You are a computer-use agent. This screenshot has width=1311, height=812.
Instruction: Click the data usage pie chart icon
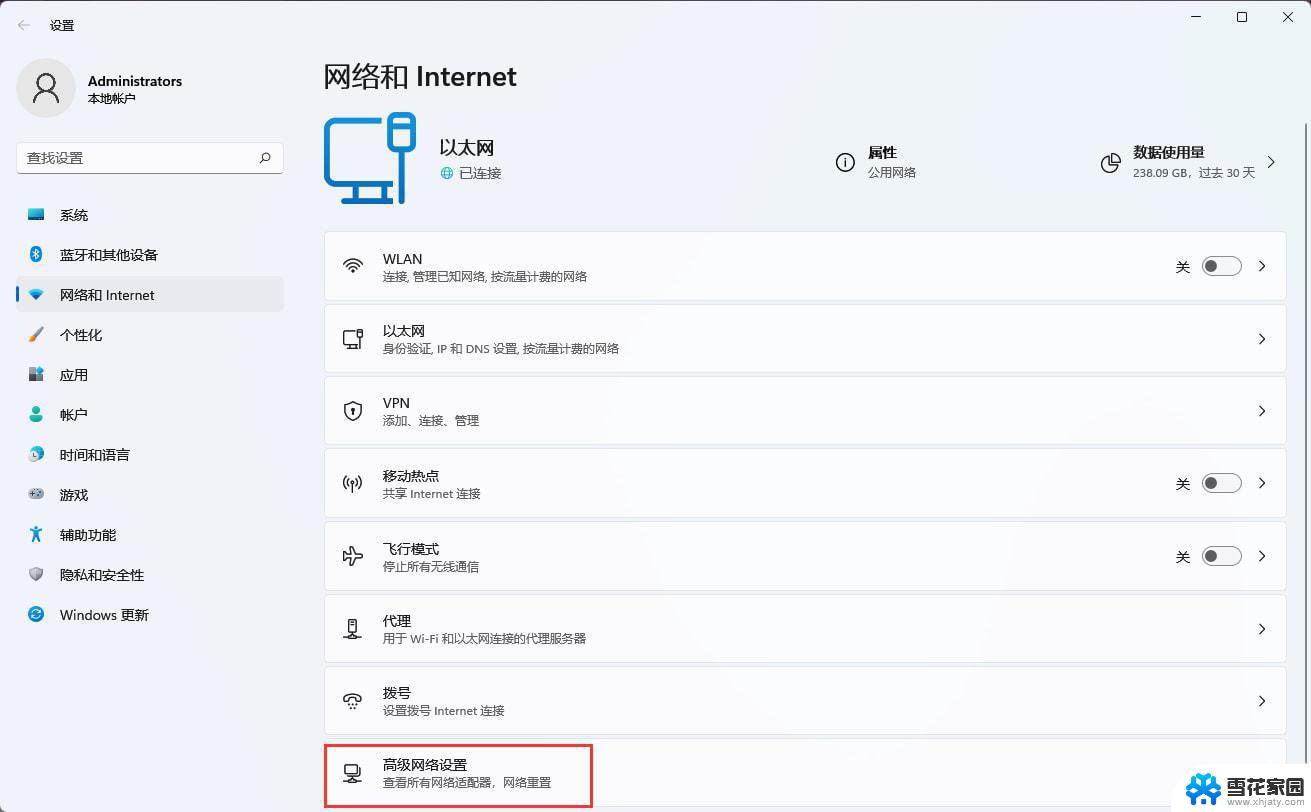[x=1110, y=163]
